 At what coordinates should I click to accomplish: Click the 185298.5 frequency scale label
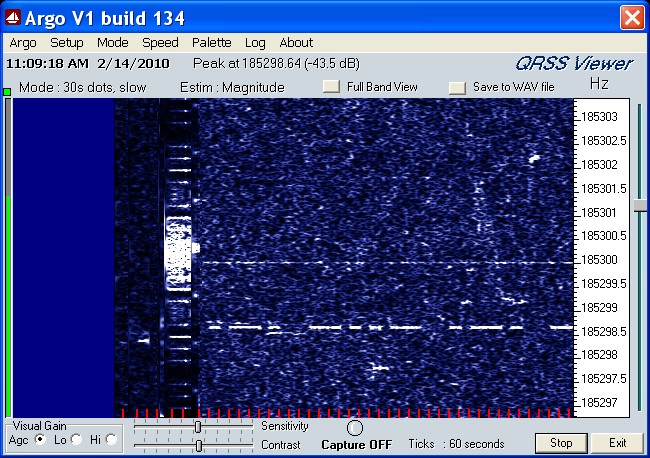[x=604, y=332]
